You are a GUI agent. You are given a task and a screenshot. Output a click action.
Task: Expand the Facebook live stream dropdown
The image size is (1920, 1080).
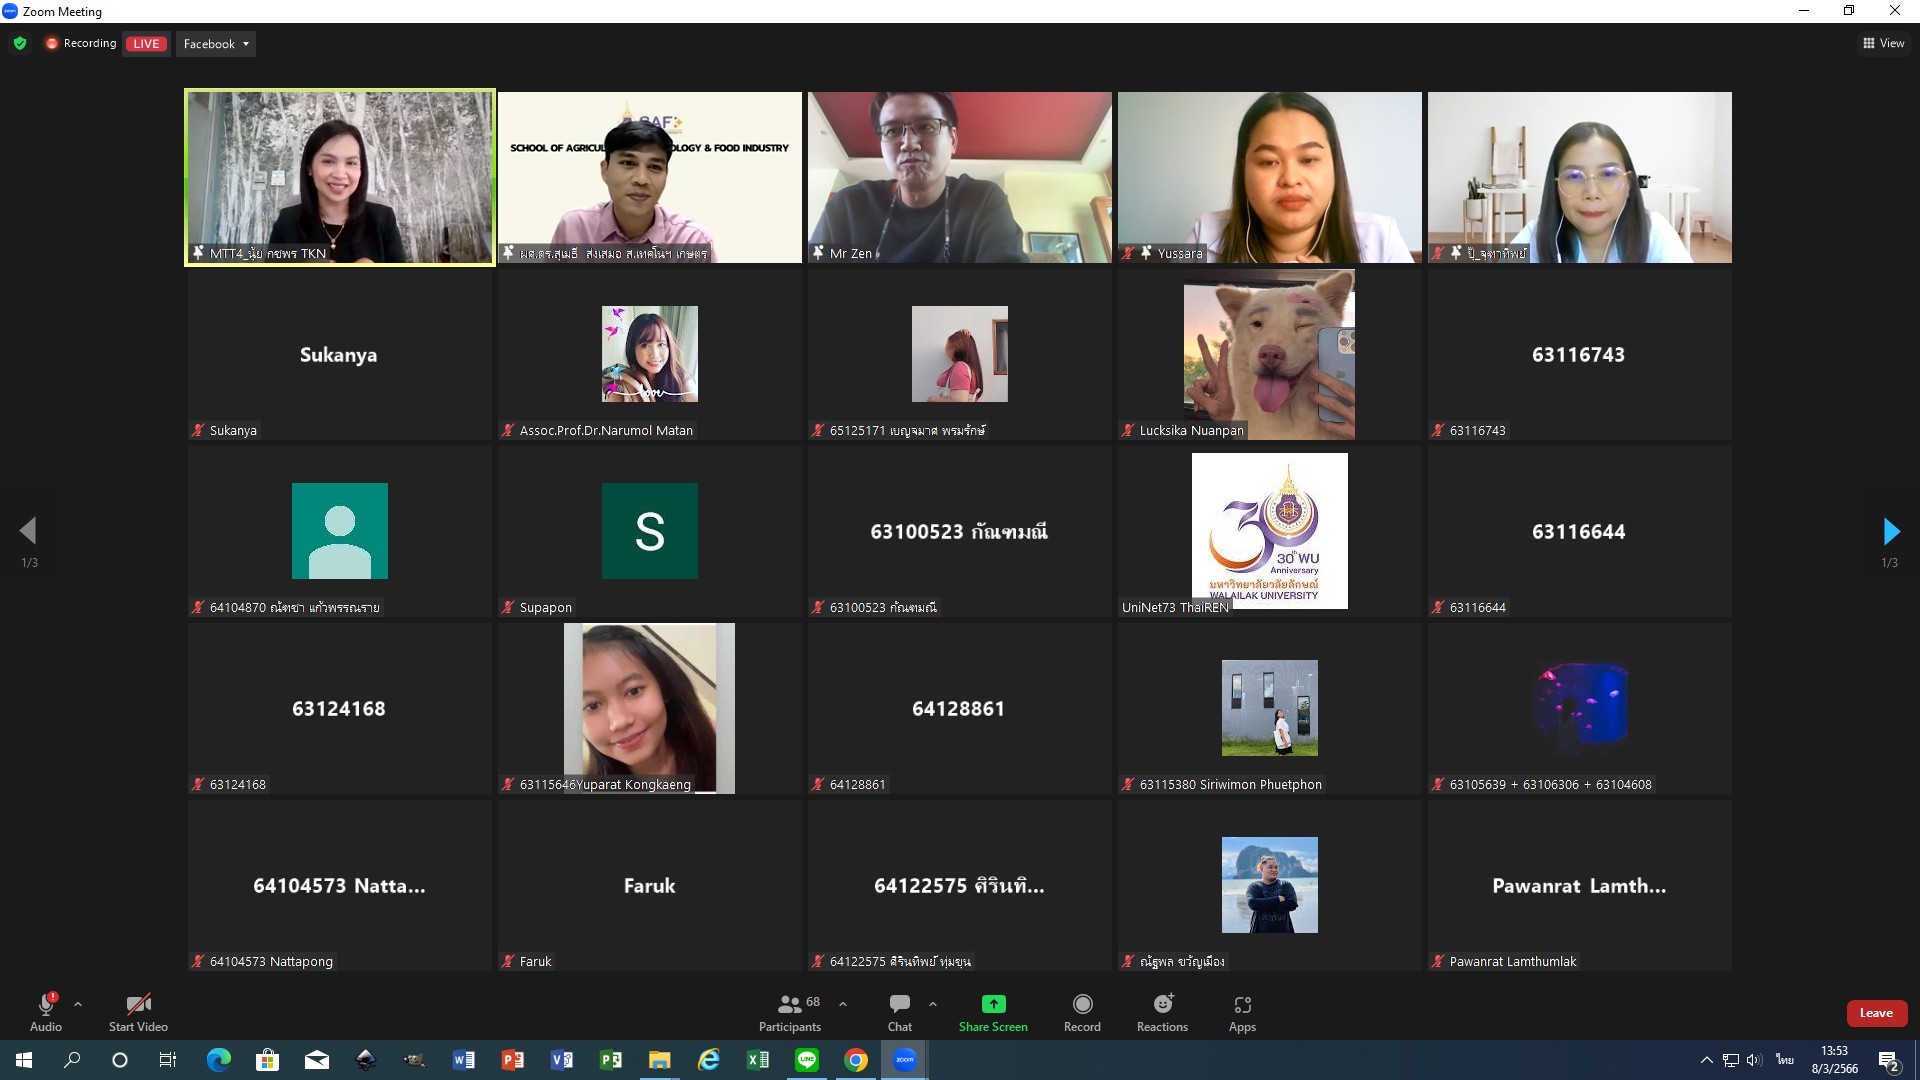(x=216, y=44)
